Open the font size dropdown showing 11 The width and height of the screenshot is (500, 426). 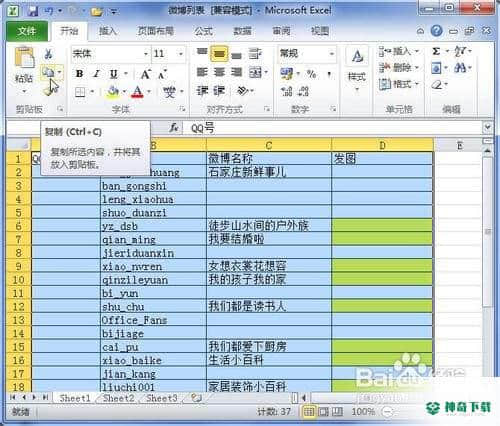click(x=180, y=54)
